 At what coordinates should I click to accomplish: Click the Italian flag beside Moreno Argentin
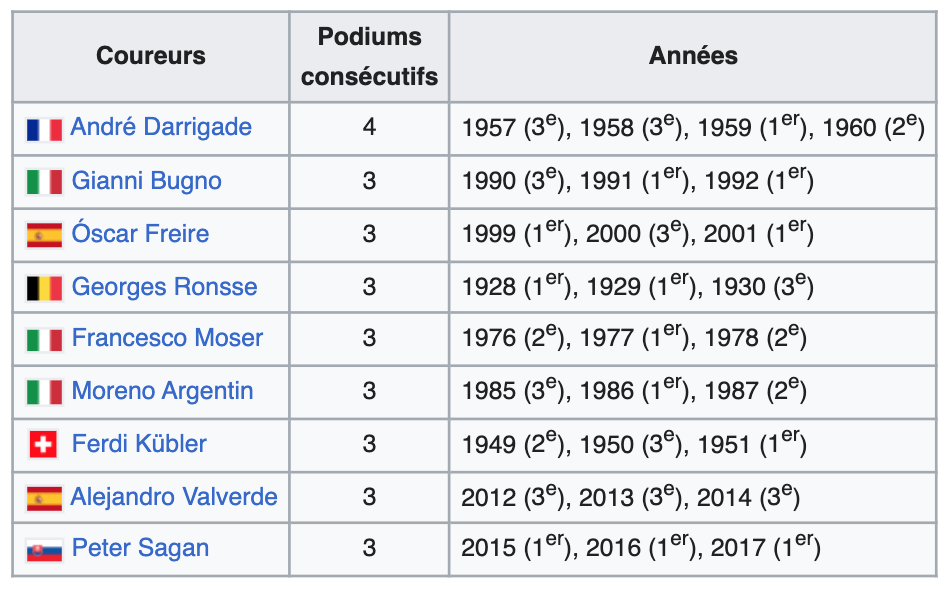[x=44, y=392]
